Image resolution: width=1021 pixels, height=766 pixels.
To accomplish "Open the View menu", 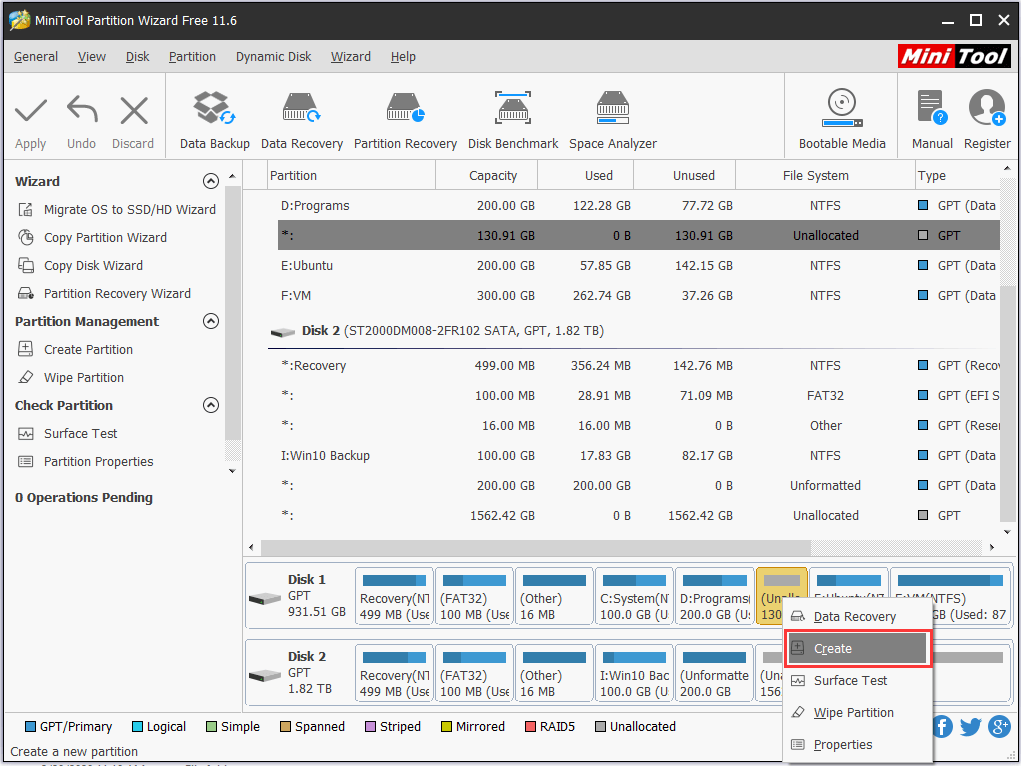I will 92,57.
